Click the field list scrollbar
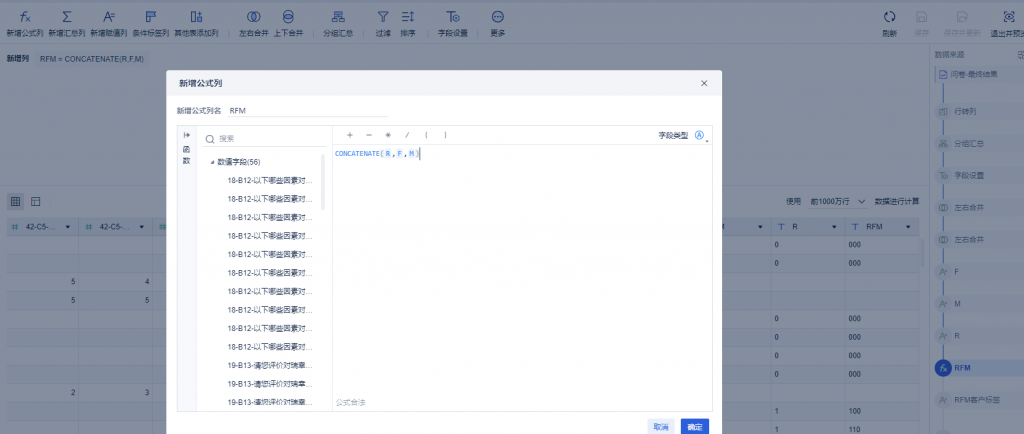Viewport: 1024px width, 434px height. click(x=323, y=183)
